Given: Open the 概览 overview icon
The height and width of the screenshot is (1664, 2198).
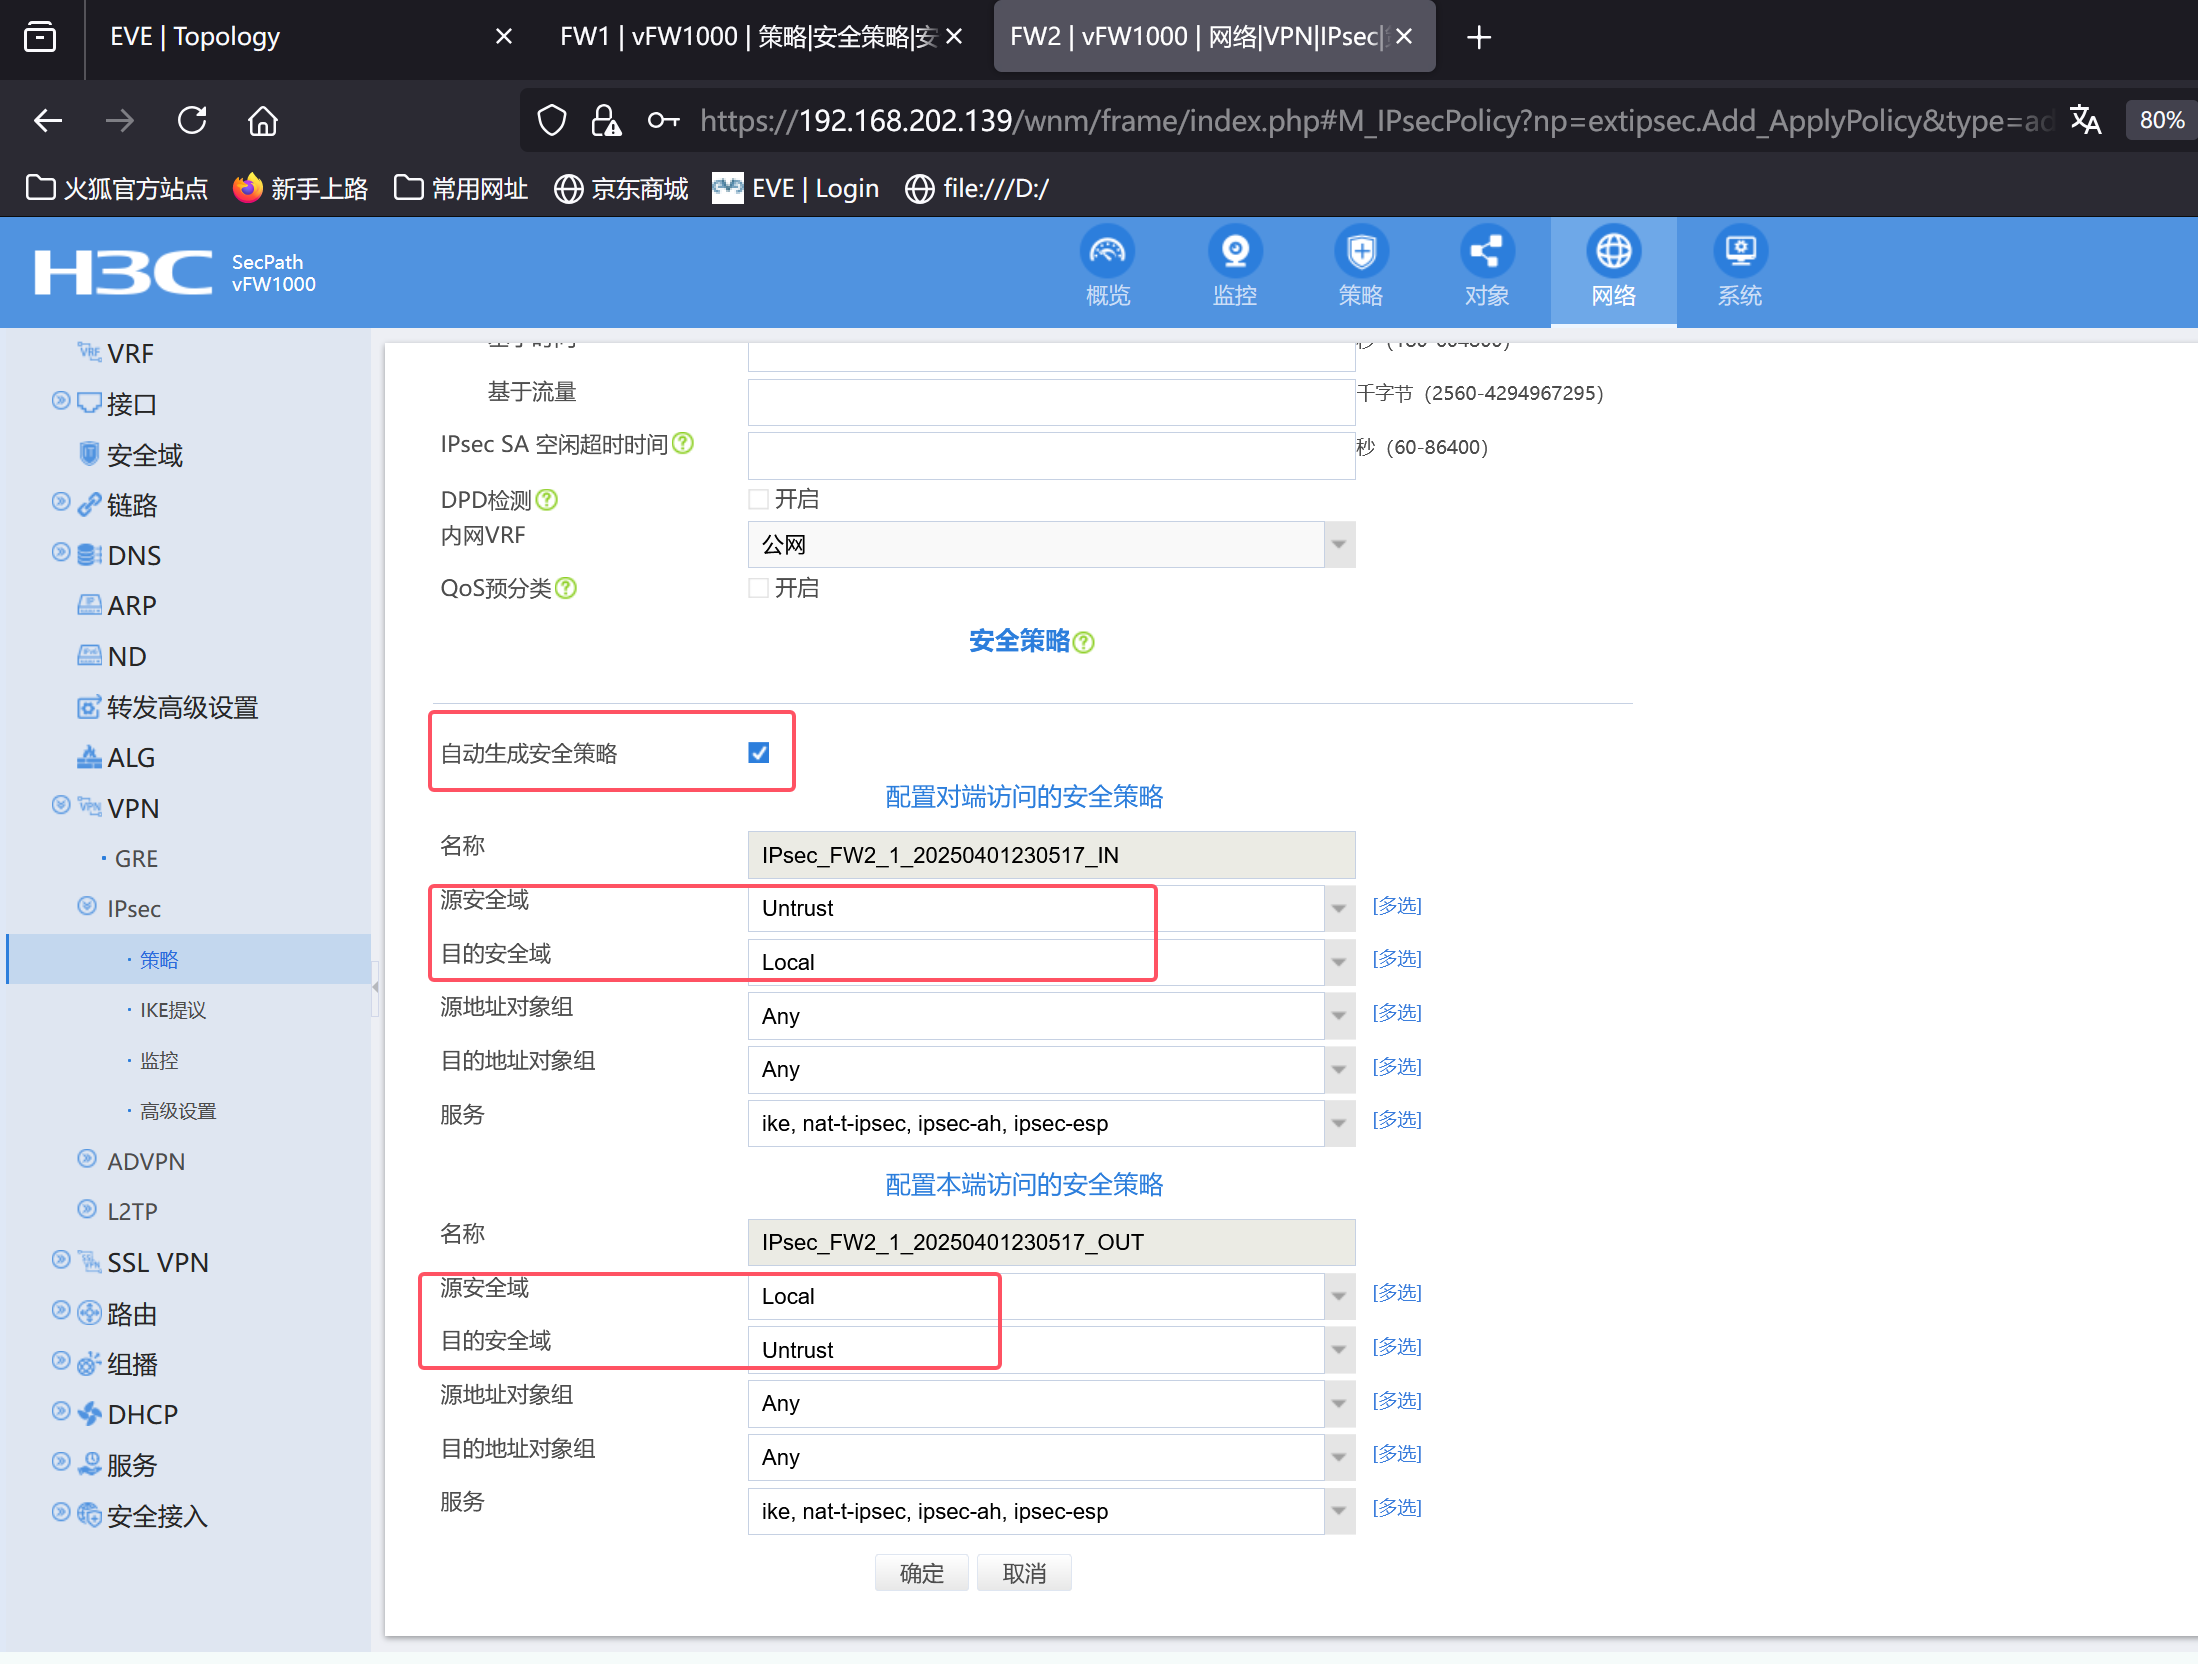Looking at the screenshot, I should [1107, 252].
